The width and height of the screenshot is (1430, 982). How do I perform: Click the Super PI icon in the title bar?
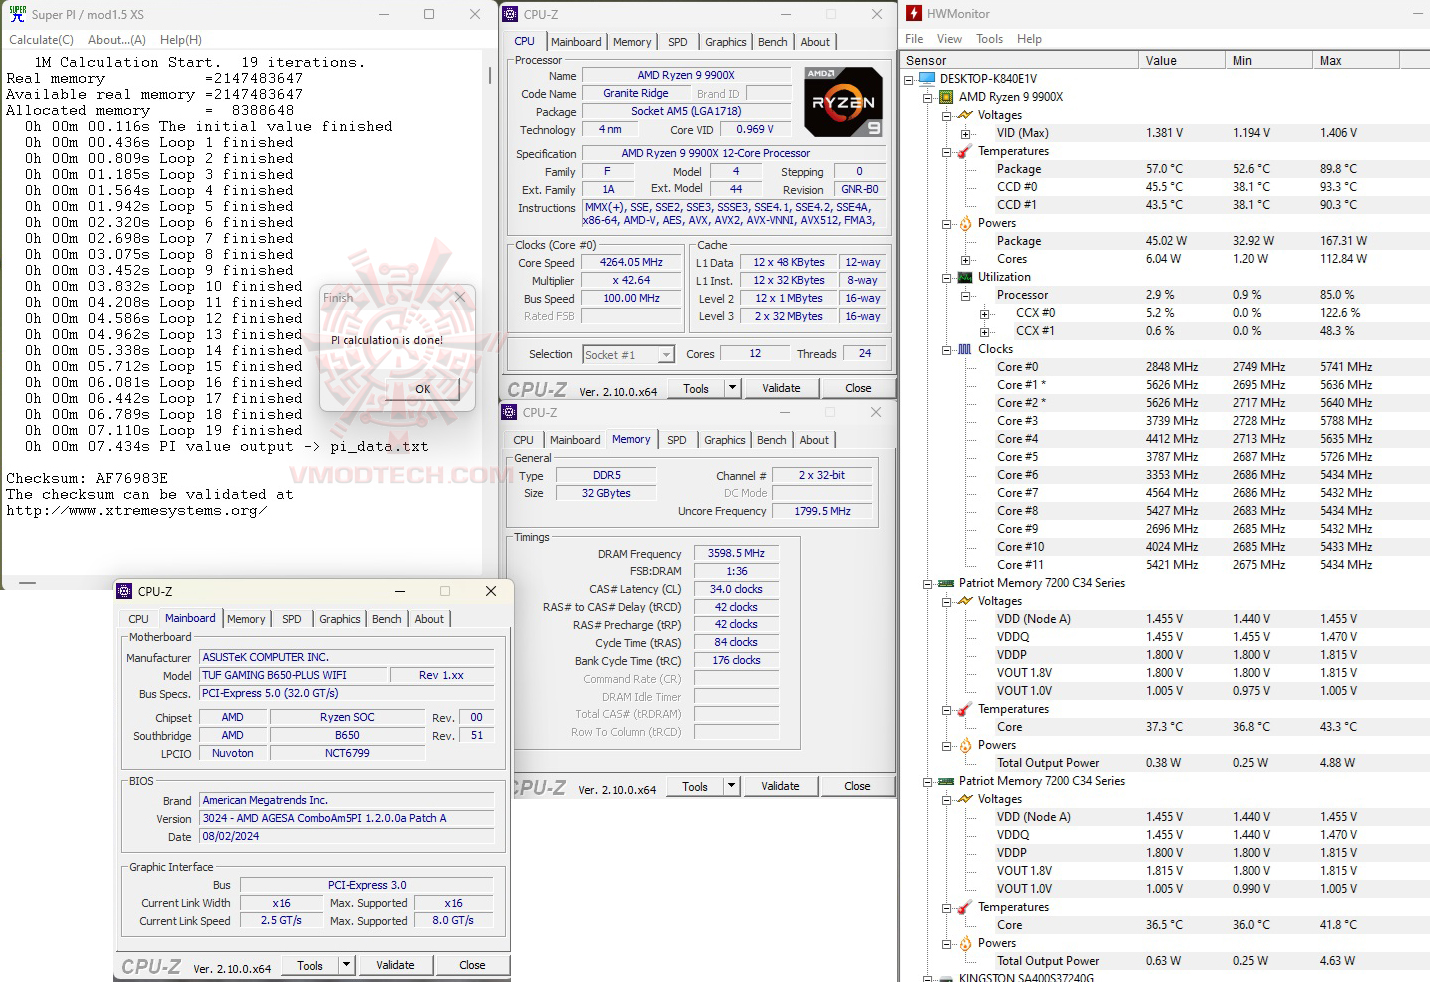[x=17, y=14]
